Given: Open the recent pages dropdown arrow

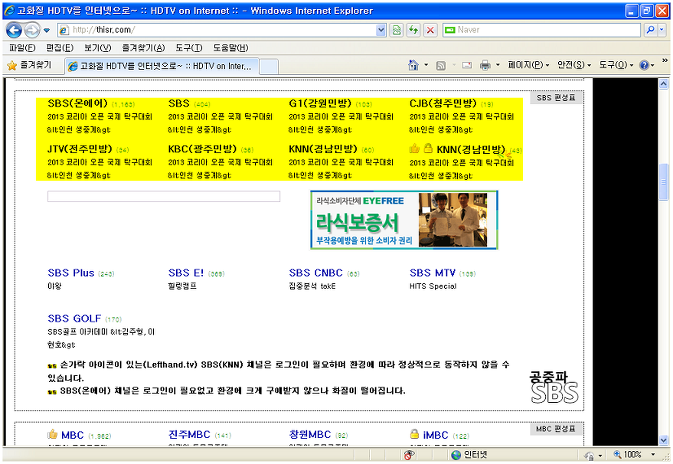Looking at the screenshot, I should tap(47, 30).
